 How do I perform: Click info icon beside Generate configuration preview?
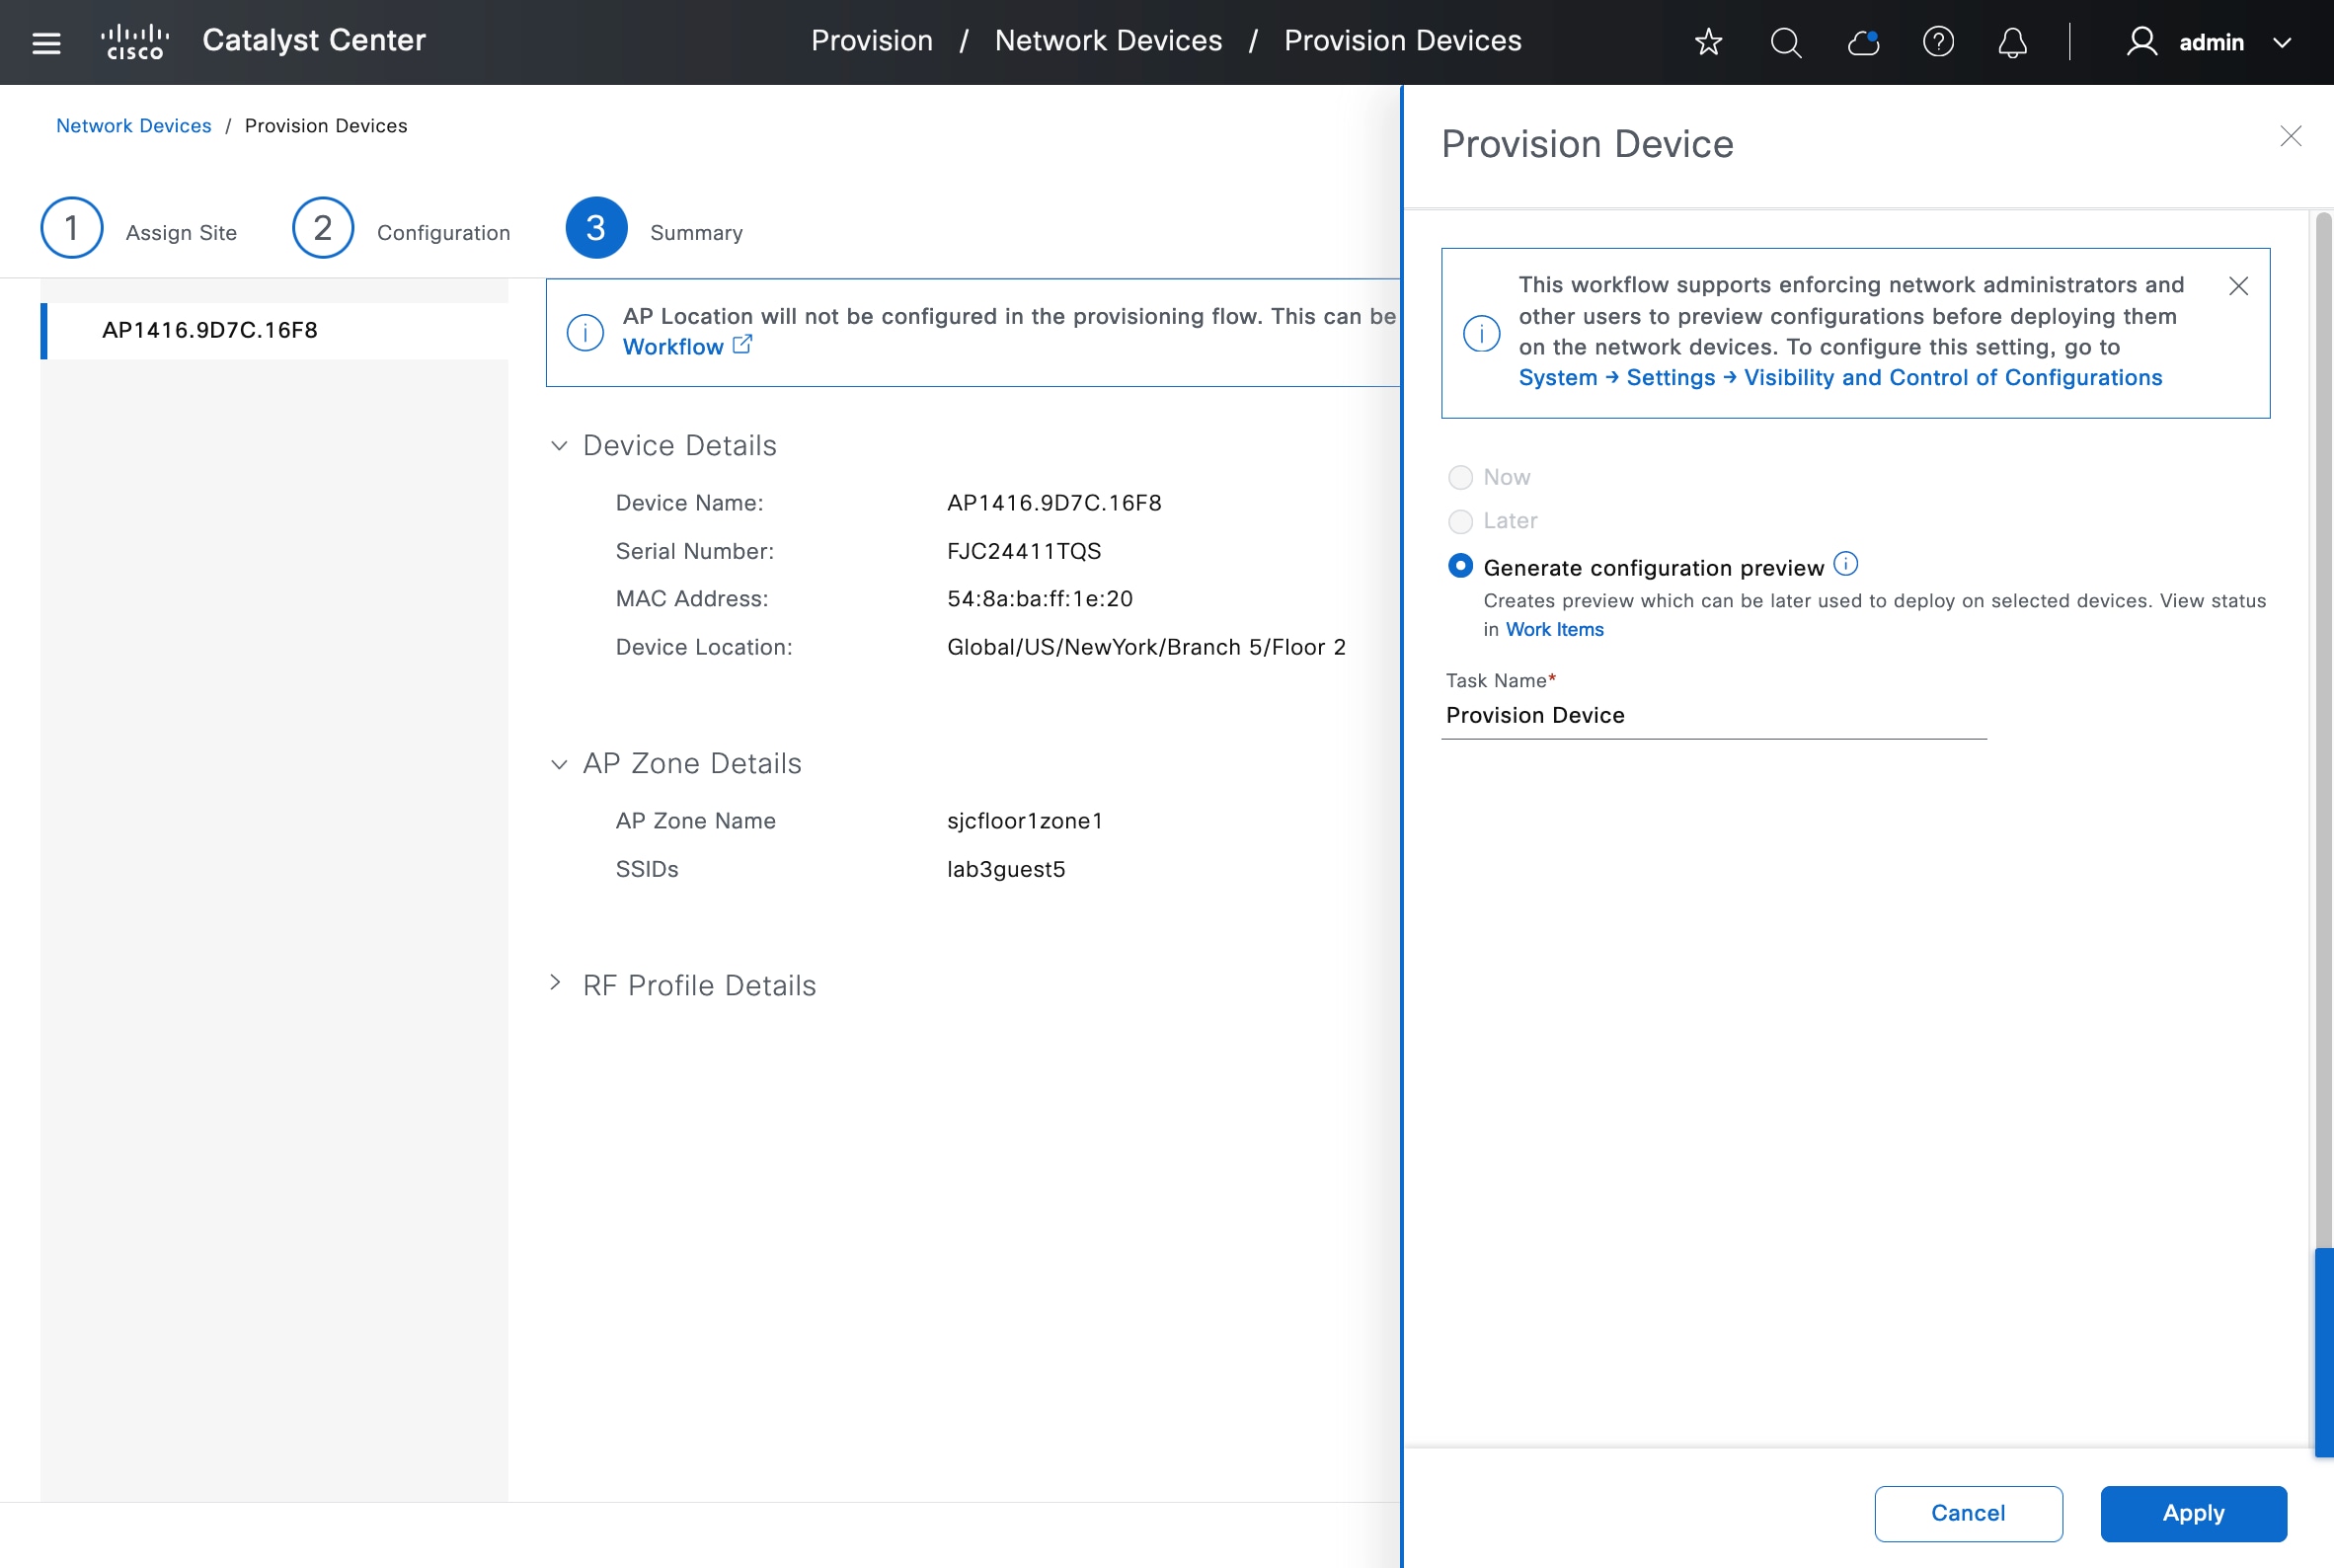(1846, 564)
